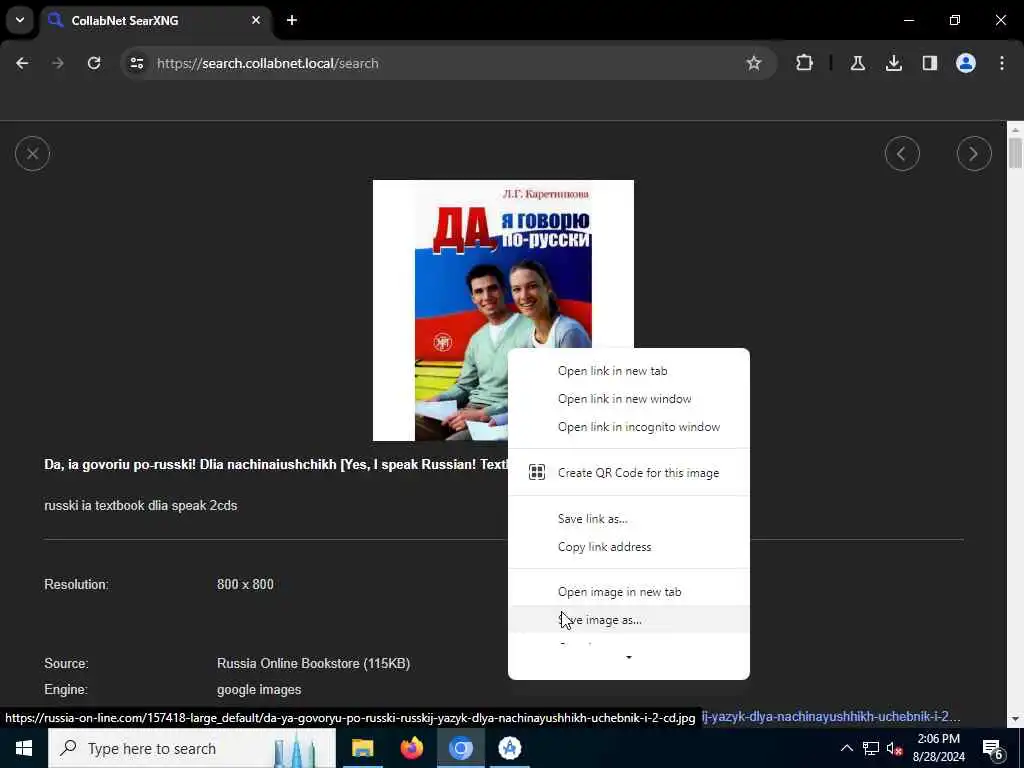Open Chrome Labs flask icon
The width and height of the screenshot is (1024, 768).
857,63
